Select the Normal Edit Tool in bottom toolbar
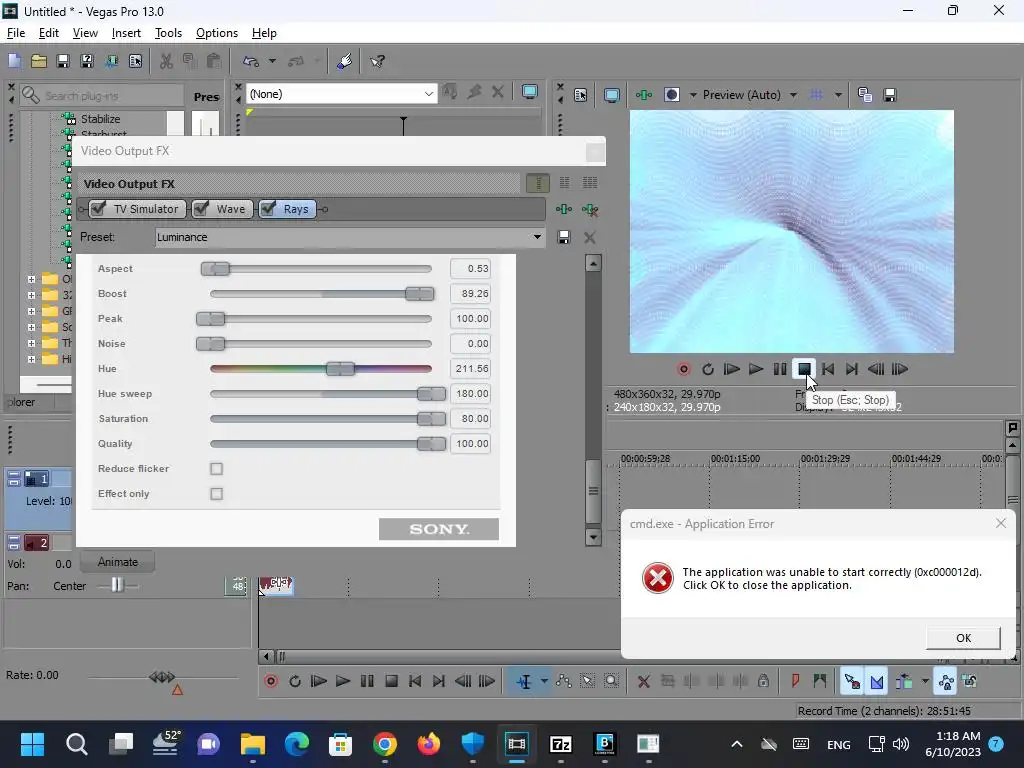This screenshot has height=768, width=1024. [524, 681]
